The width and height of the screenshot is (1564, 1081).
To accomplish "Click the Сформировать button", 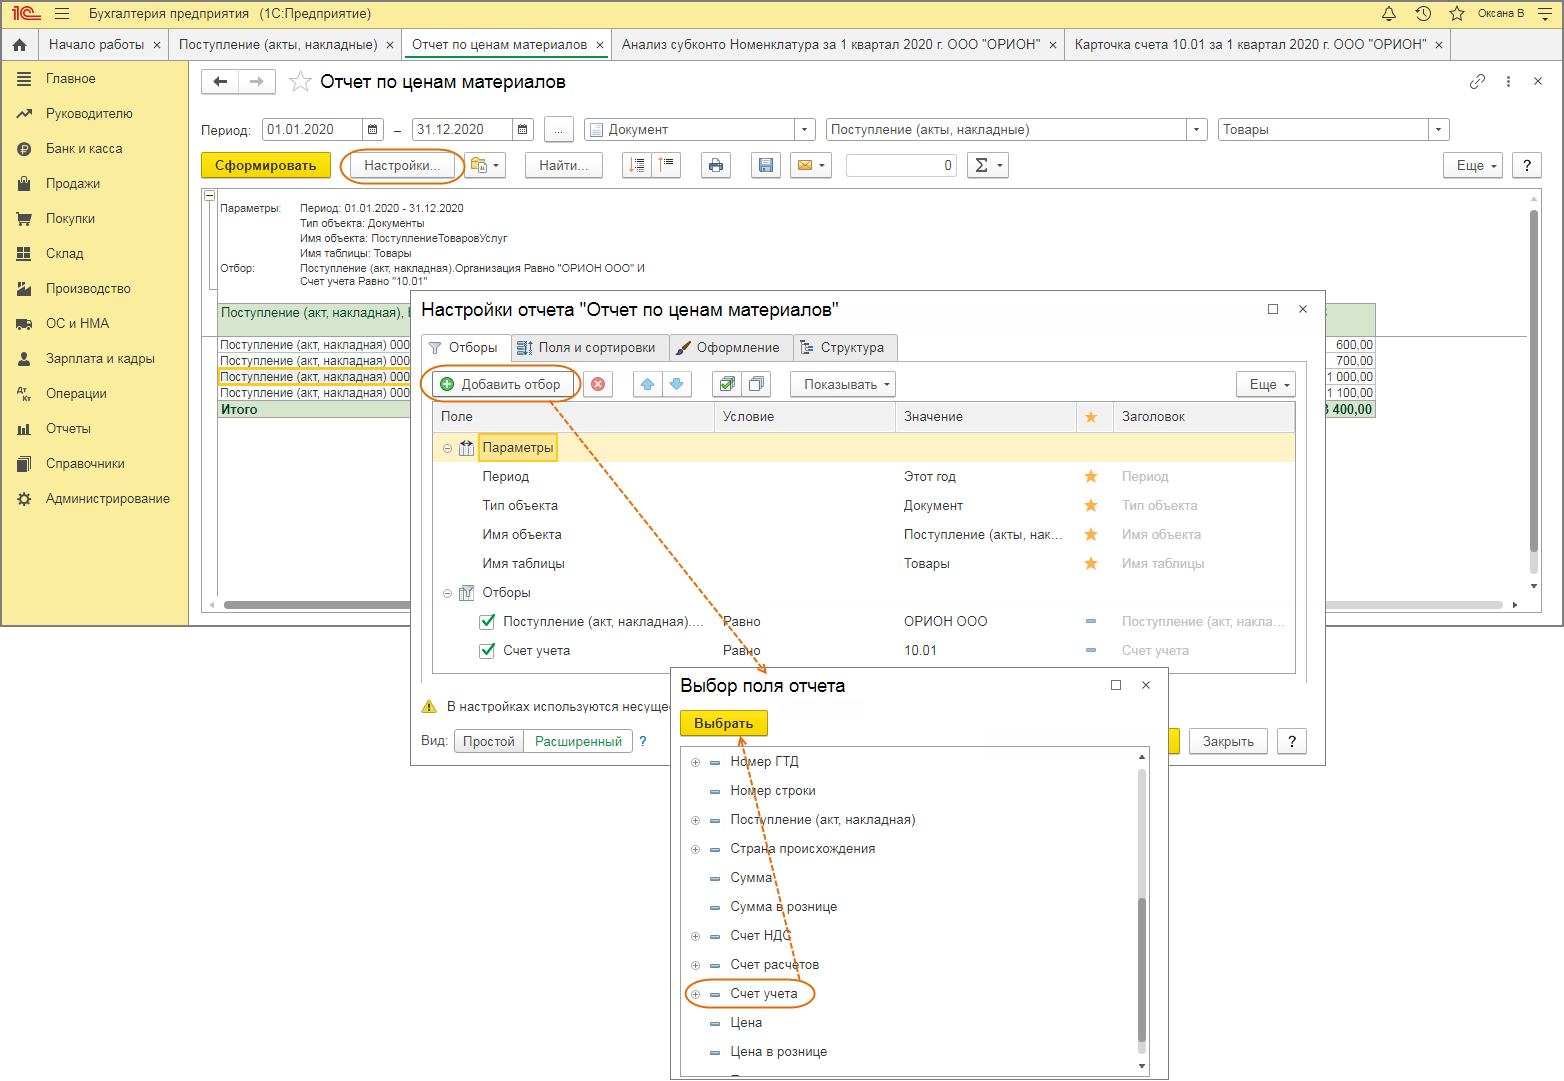I will [265, 166].
